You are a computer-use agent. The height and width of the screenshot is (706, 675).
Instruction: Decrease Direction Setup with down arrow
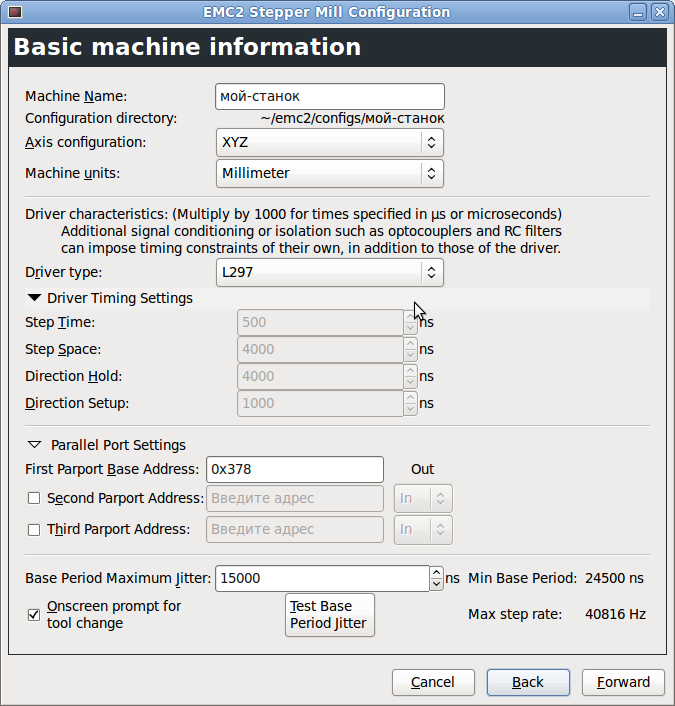[x=410, y=410]
